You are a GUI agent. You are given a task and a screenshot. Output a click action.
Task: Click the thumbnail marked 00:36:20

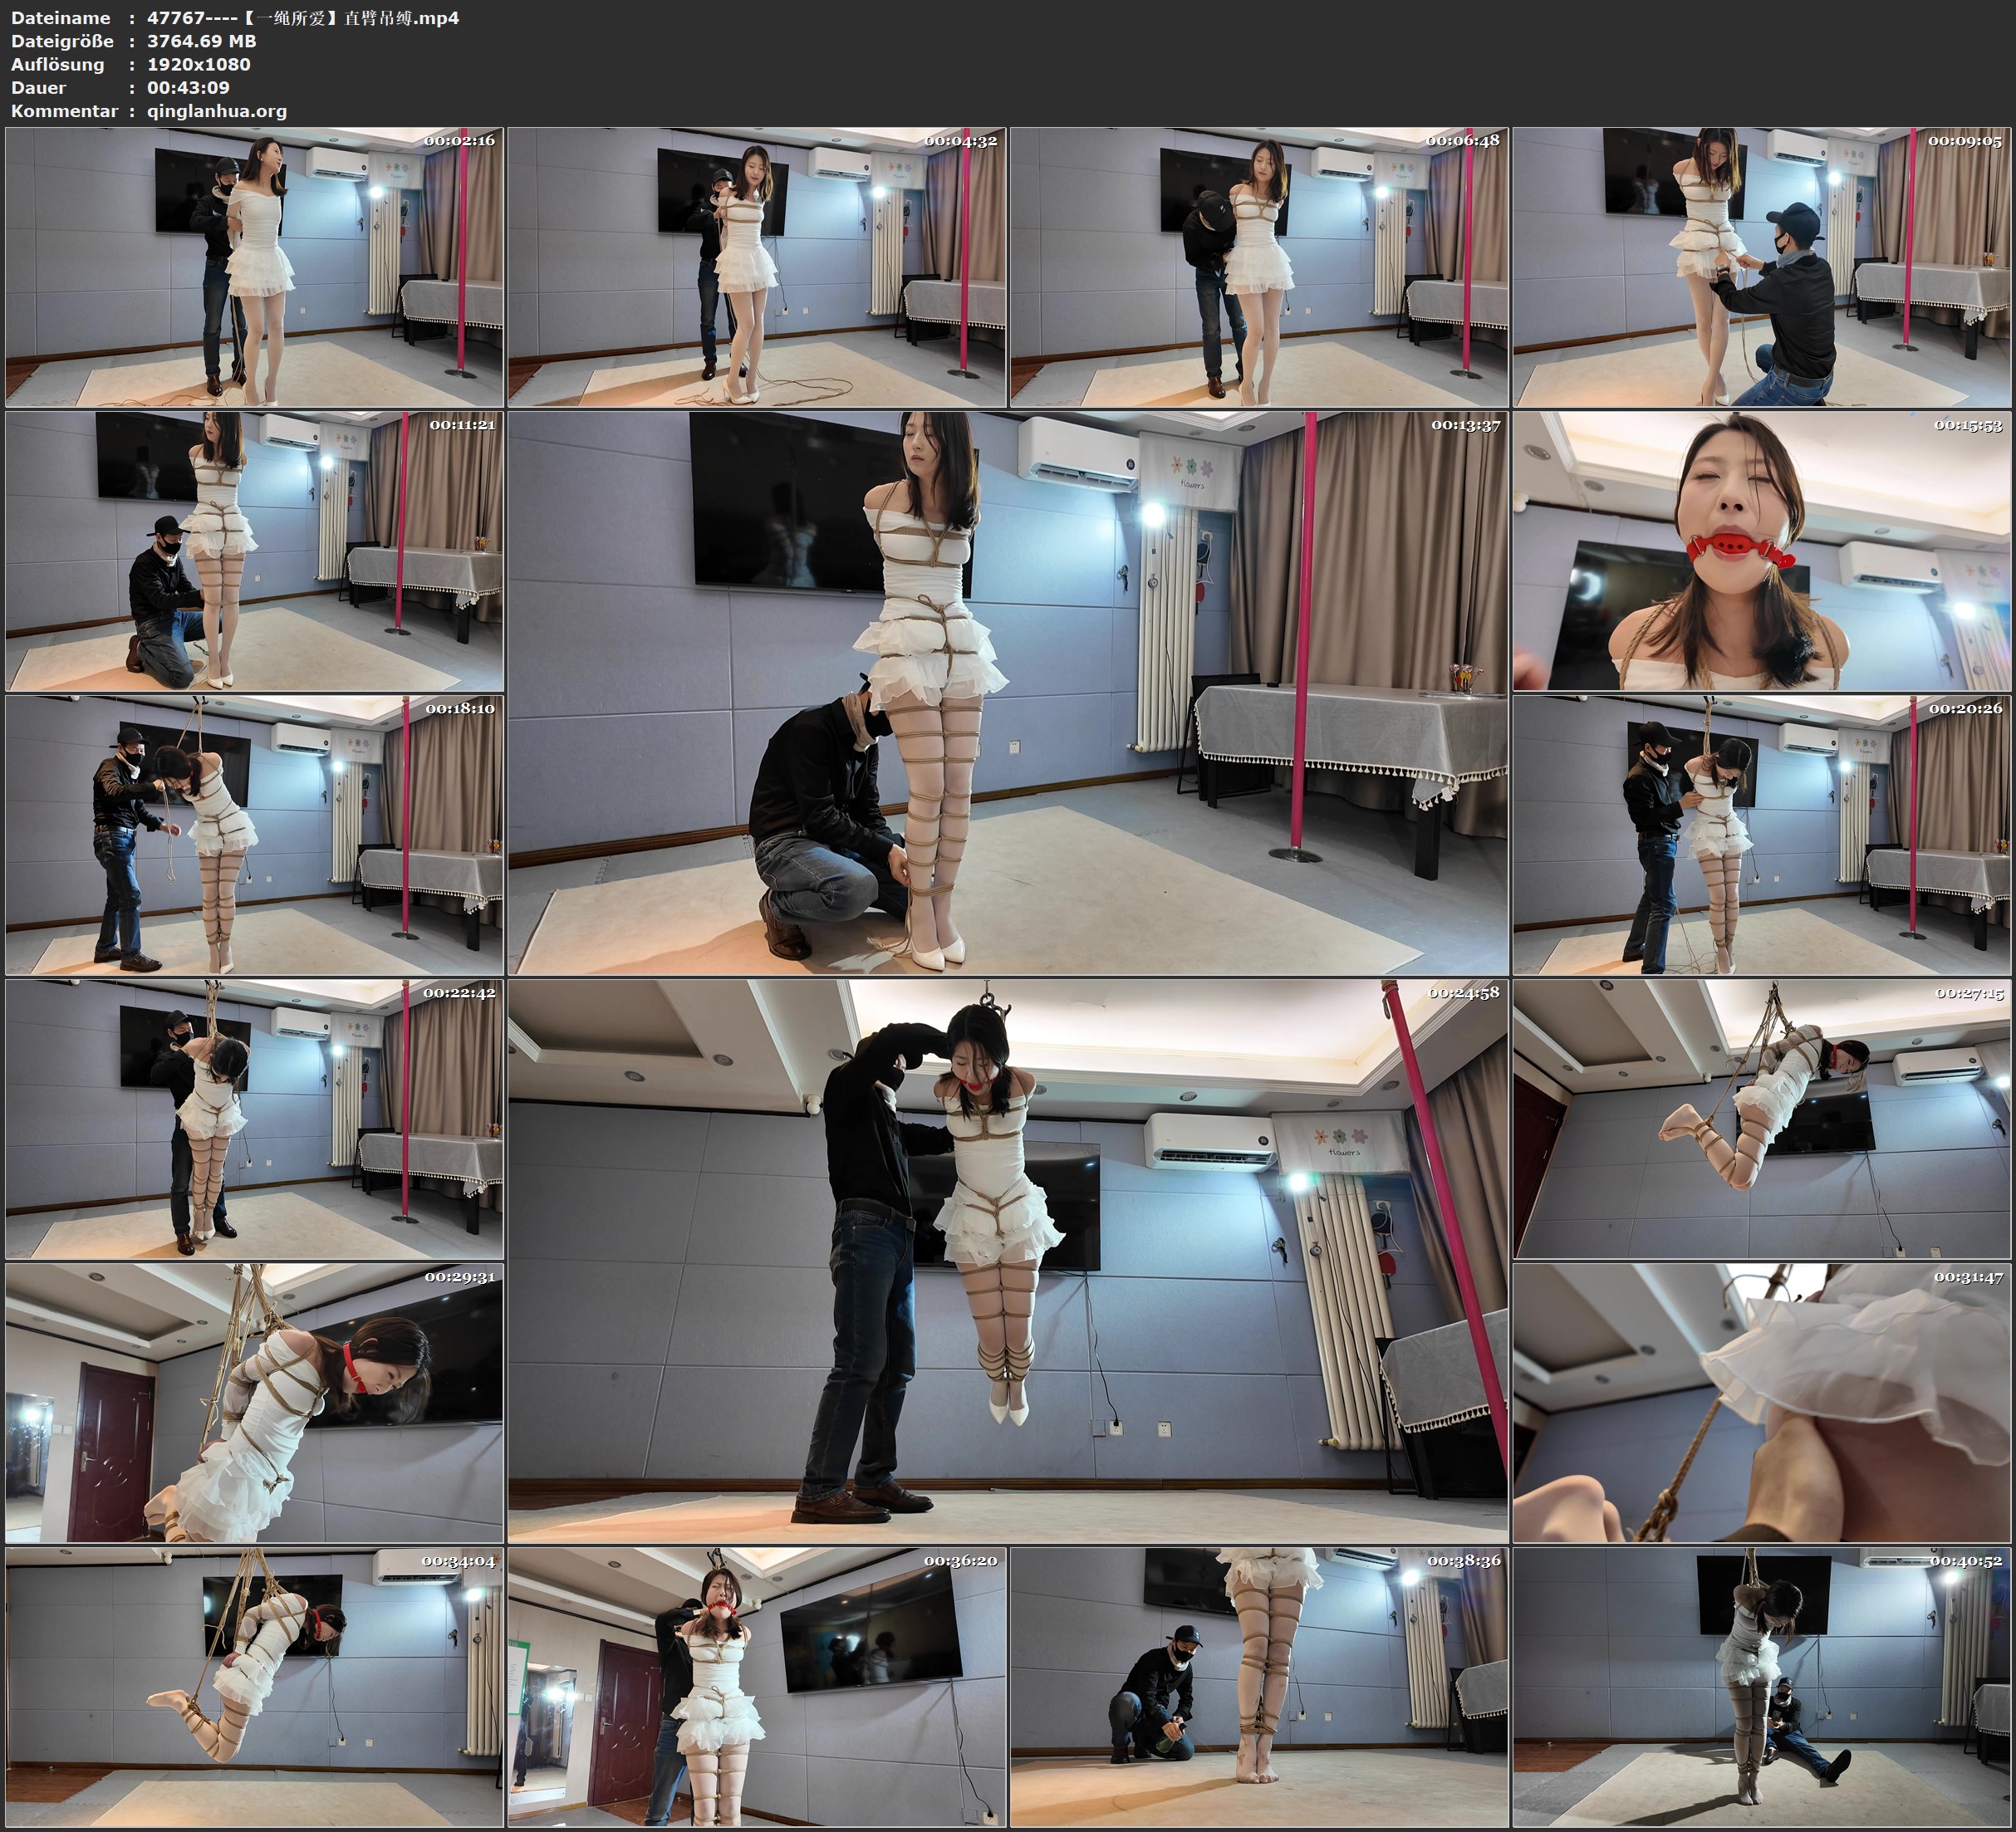(757, 1686)
